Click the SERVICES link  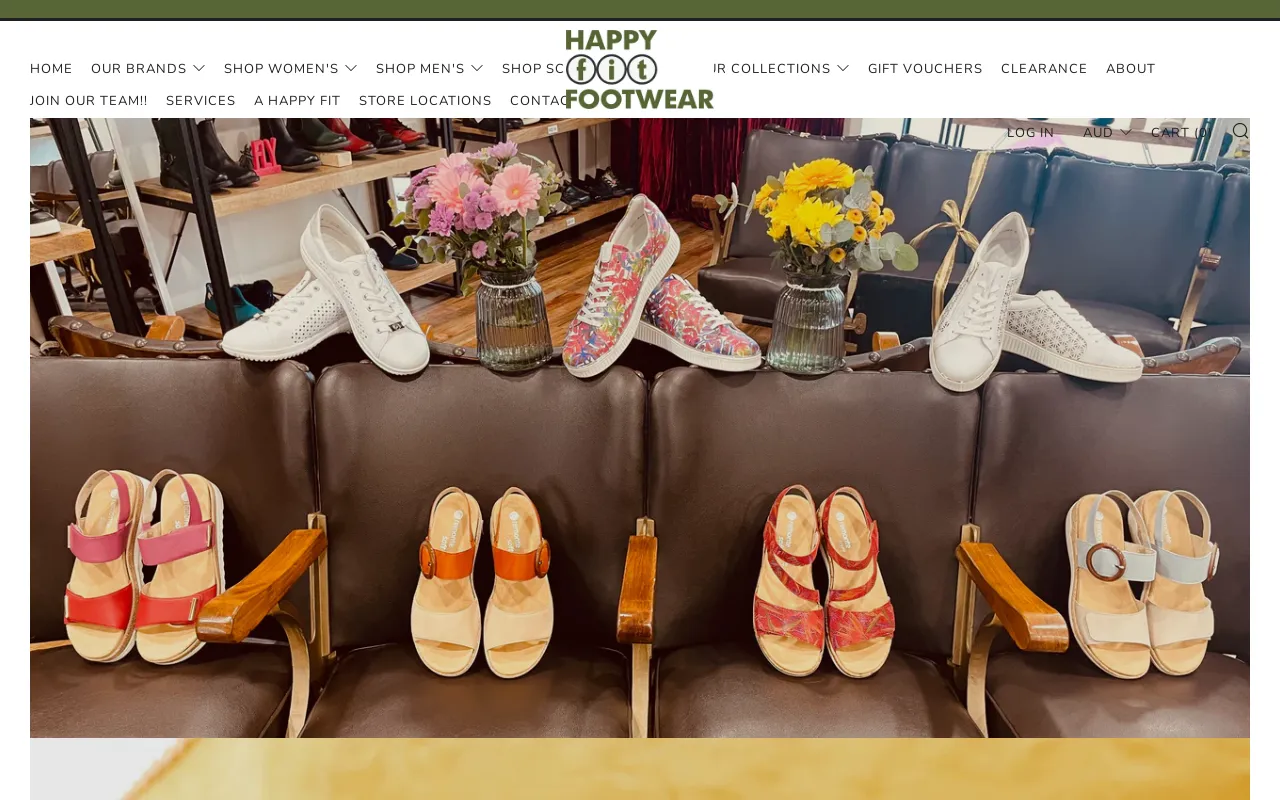coord(200,100)
